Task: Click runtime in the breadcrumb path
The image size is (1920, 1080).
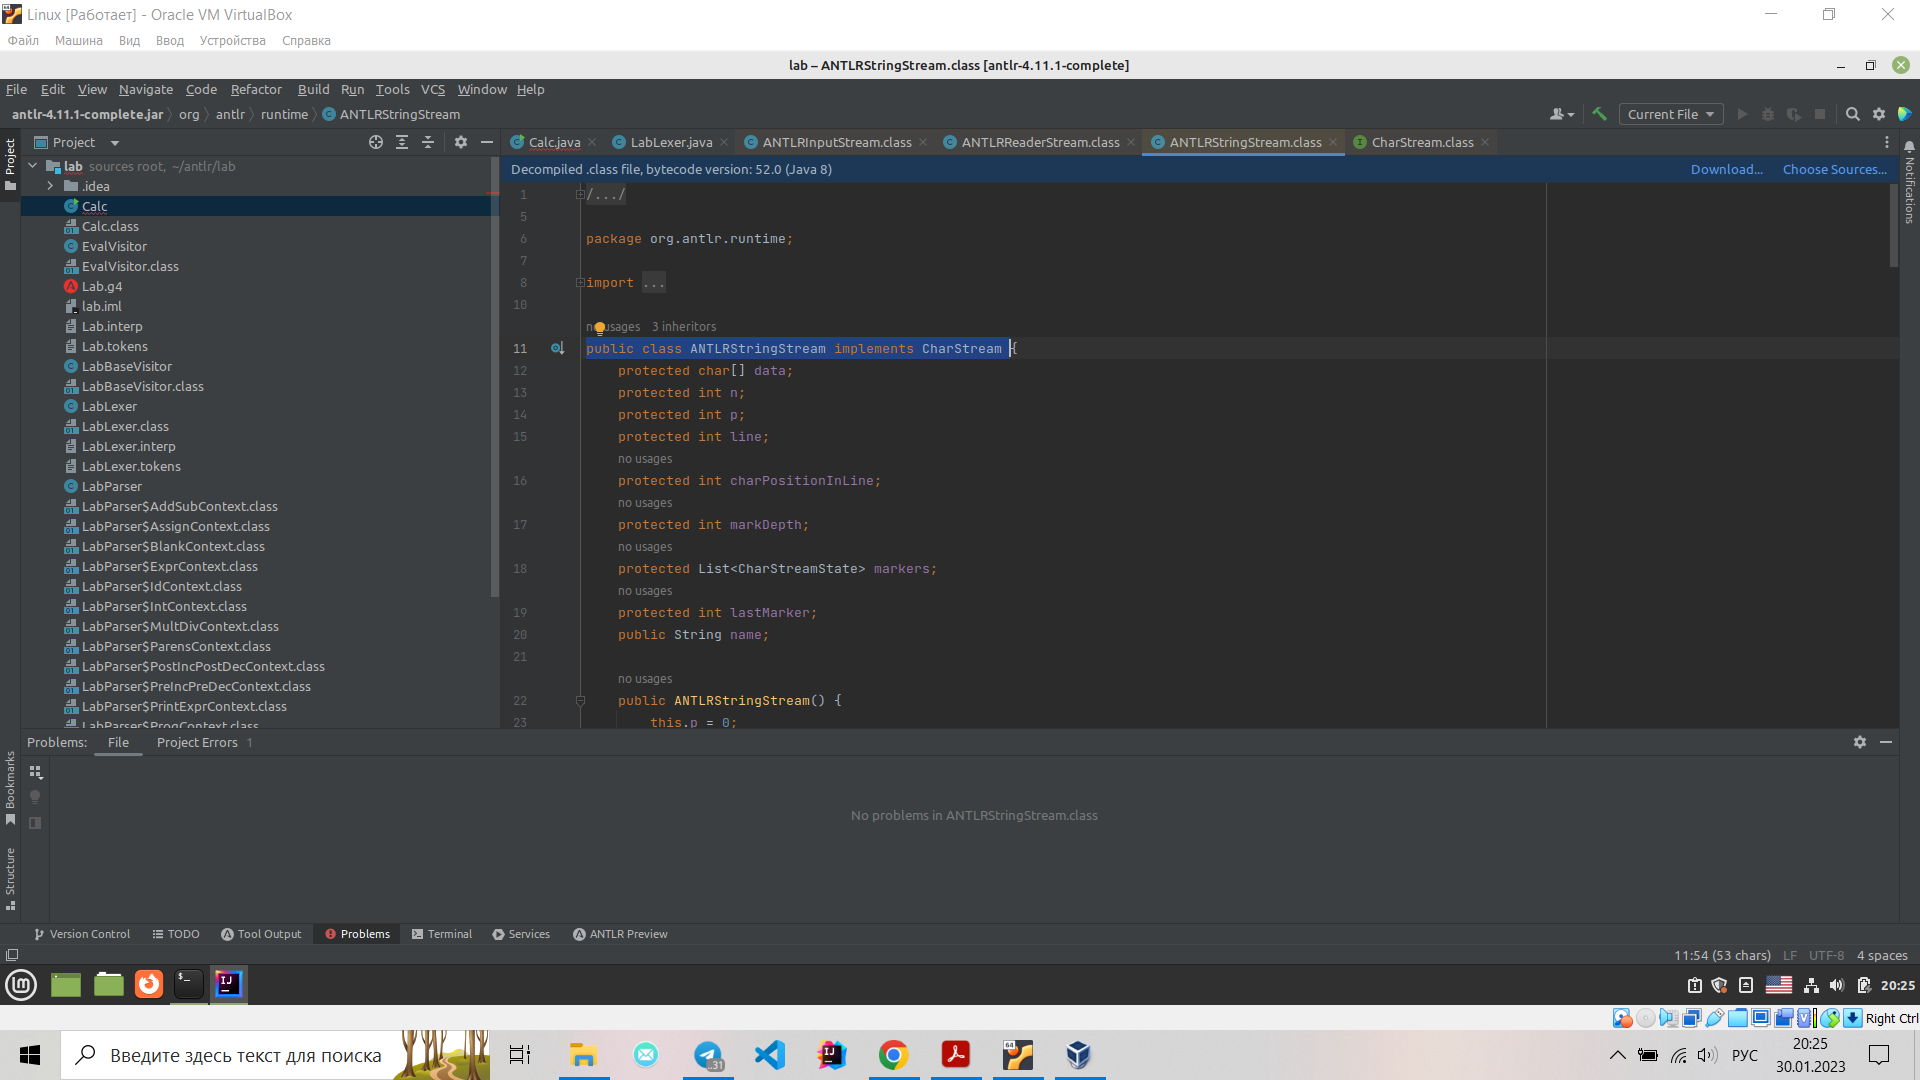Action: coord(284,114)
